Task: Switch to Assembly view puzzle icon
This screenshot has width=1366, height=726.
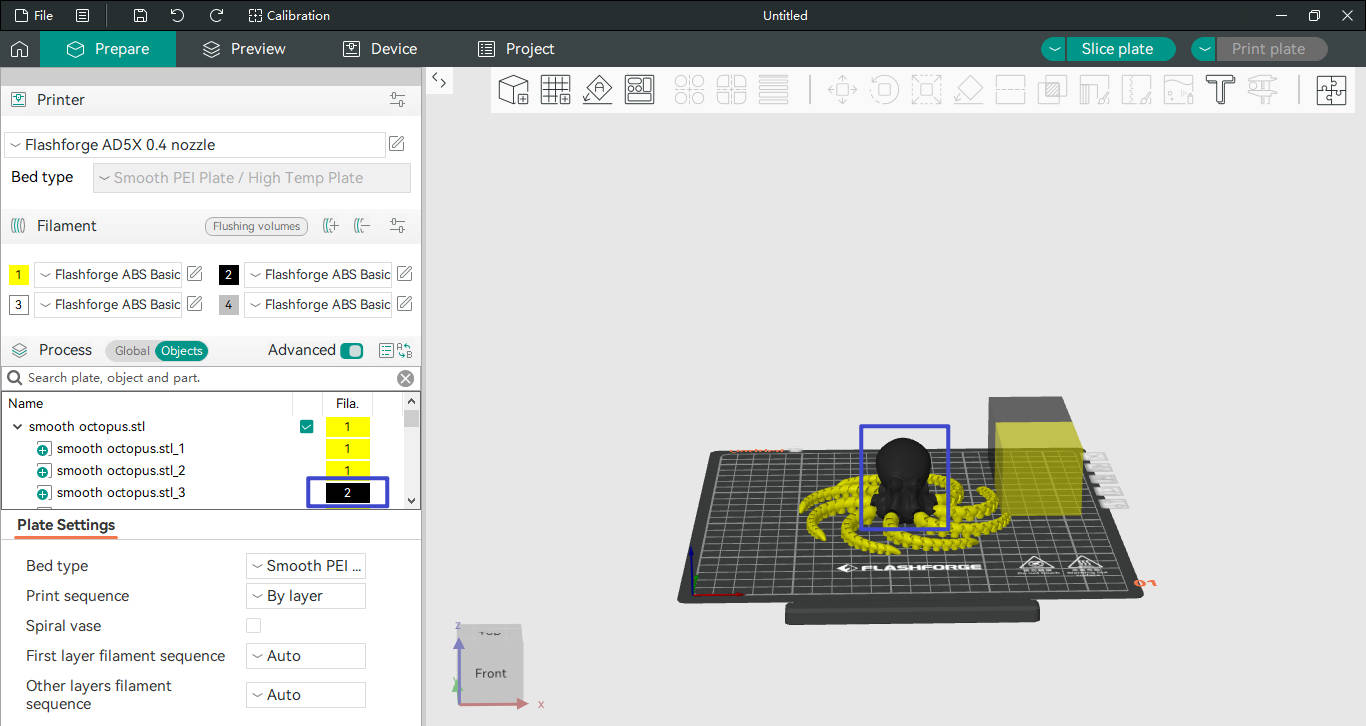Action: pos(1331,89)
